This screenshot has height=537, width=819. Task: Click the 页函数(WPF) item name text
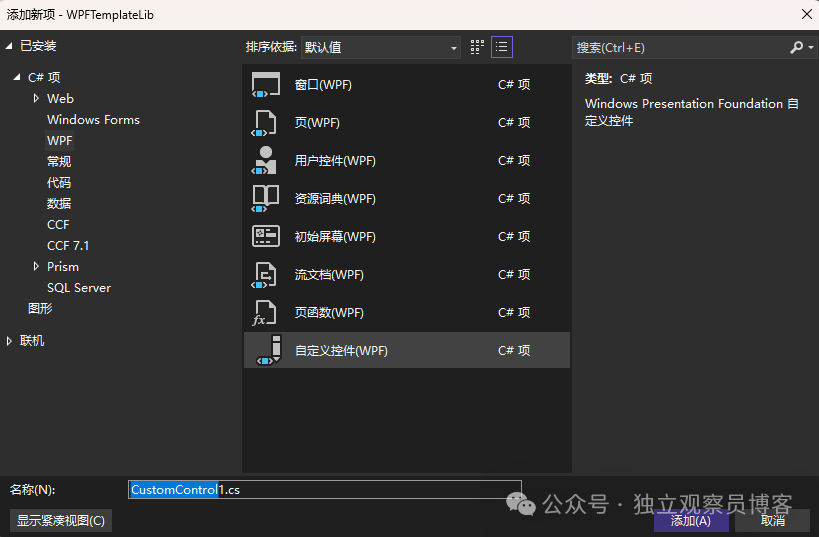point(329,312)
